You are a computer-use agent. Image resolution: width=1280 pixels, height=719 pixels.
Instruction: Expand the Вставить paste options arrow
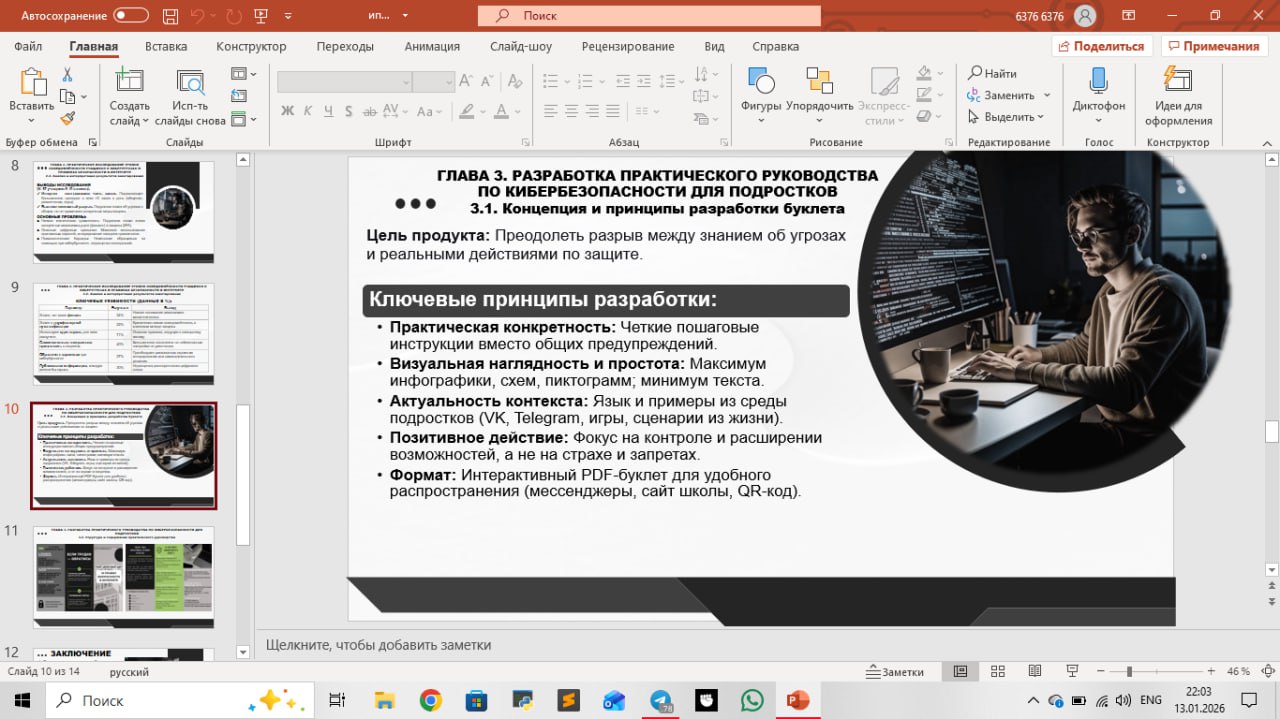(32, 122)
